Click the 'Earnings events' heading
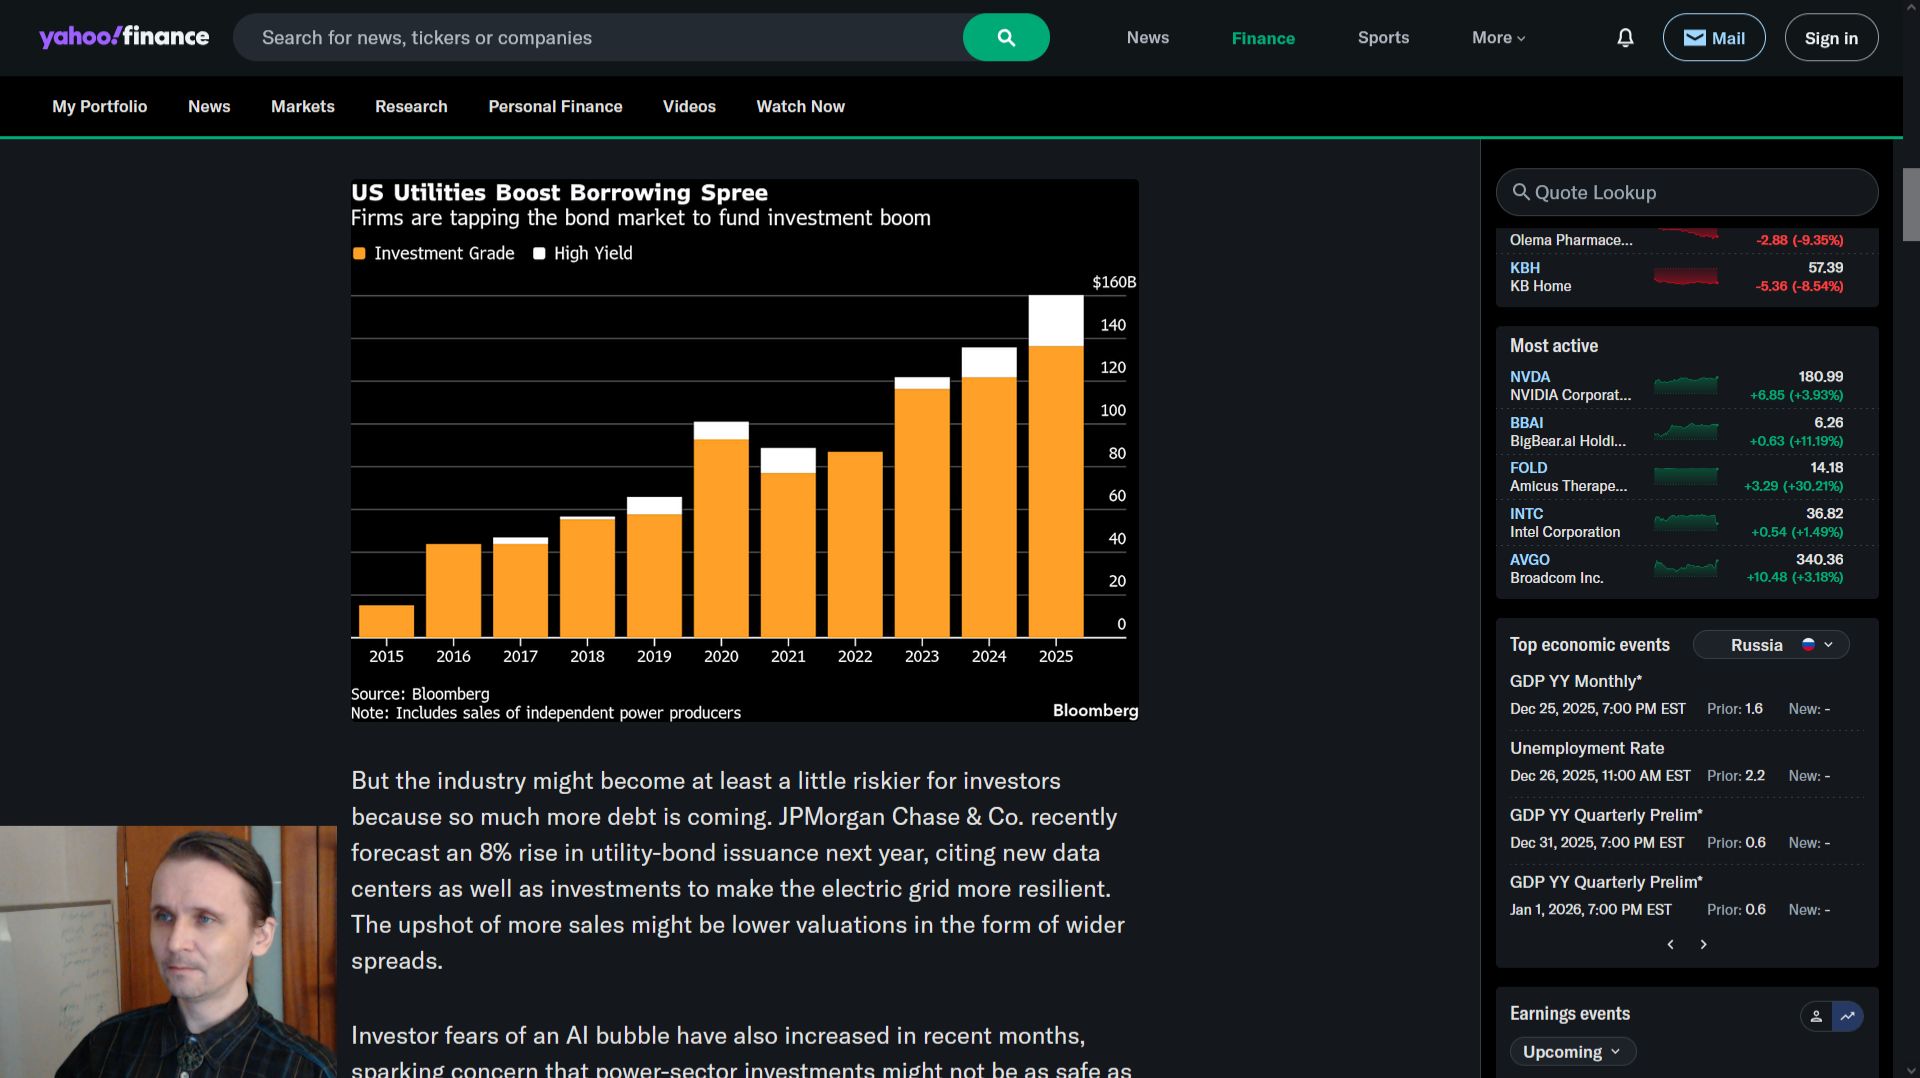This screenshot has height=1078, width=1920. click(1569, 1014)
